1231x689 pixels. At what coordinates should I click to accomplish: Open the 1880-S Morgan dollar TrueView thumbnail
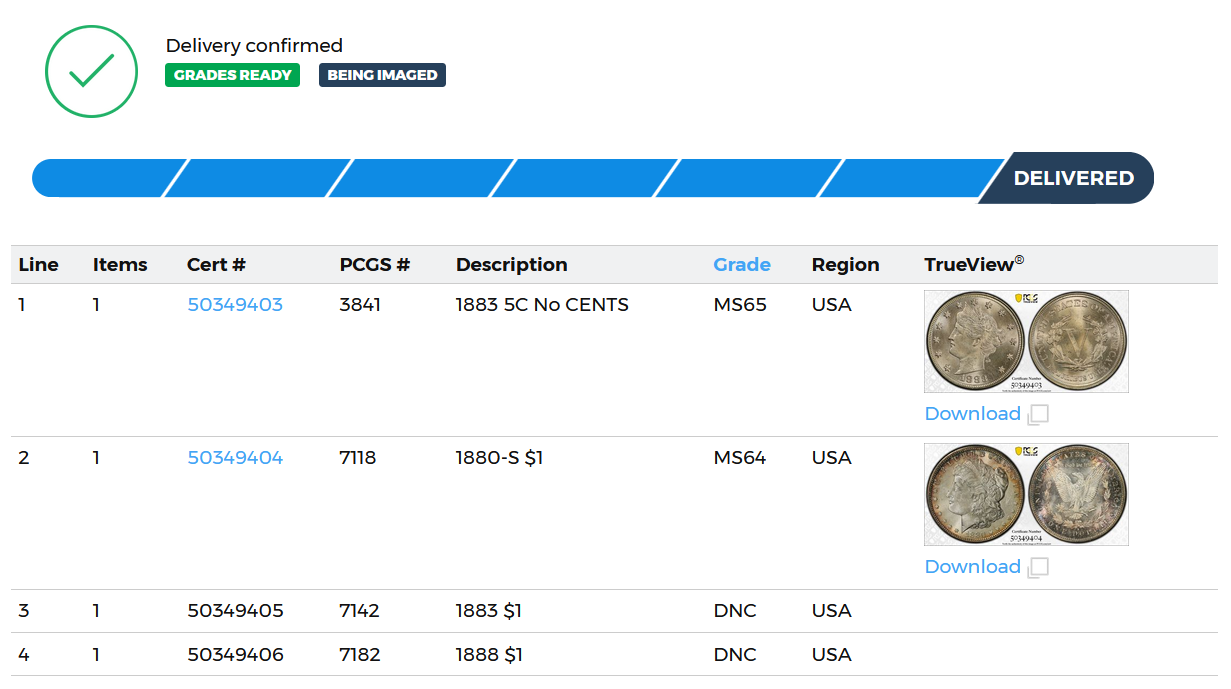1026,494
